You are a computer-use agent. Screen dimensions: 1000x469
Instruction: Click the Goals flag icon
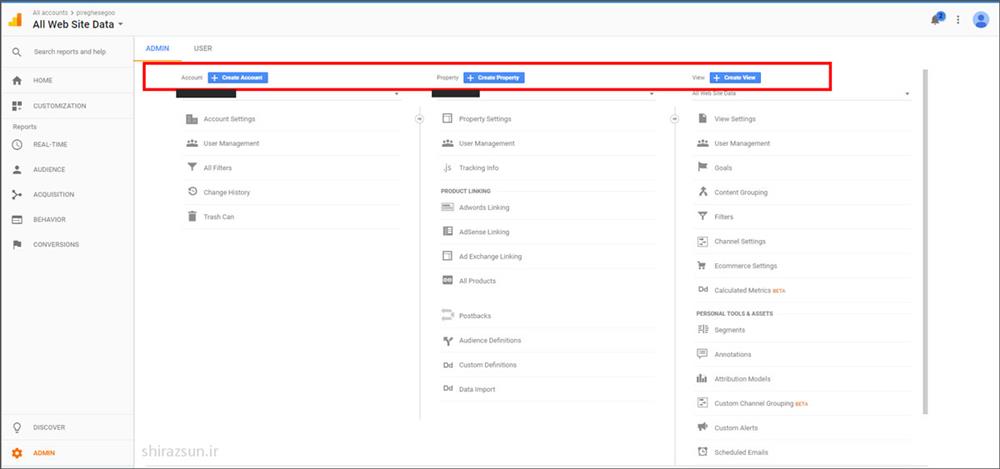702,167
